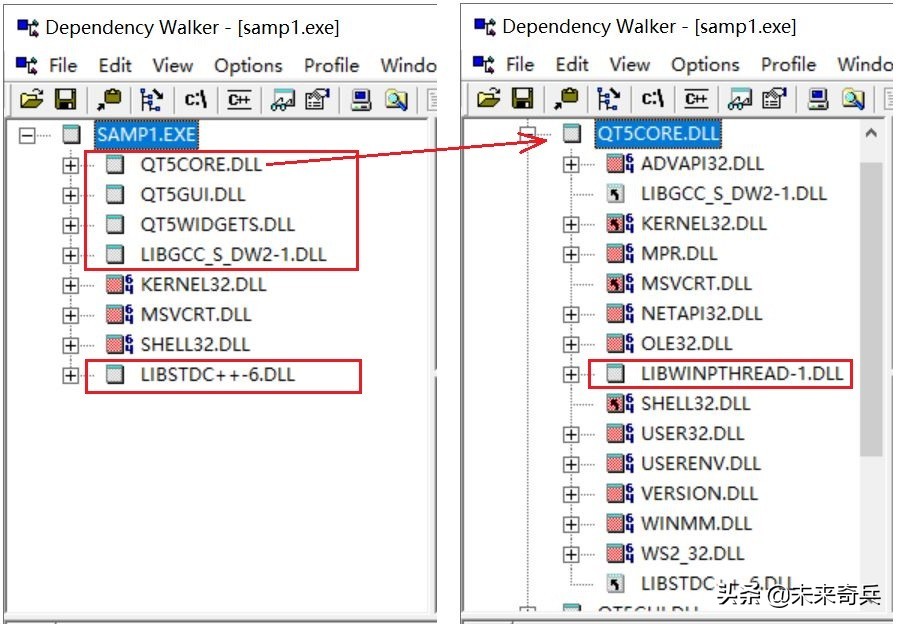
Task: Open Edit menu in left window
Action: (115, 65)
